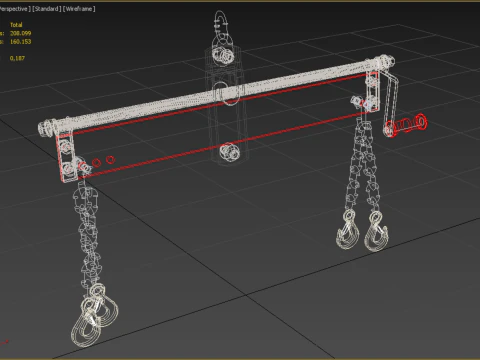
Task: Select the upper pulley wheel below top hook
Action: click(223, 55)
